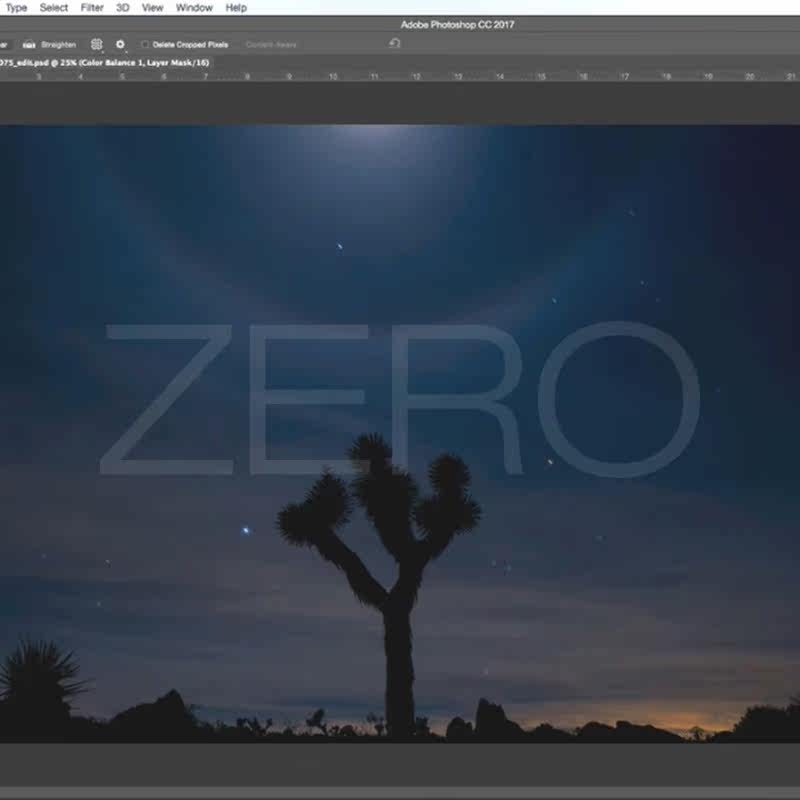Screen dimensions: 800x800
Task: Open the Select menu
Action: tap(54, 7)
